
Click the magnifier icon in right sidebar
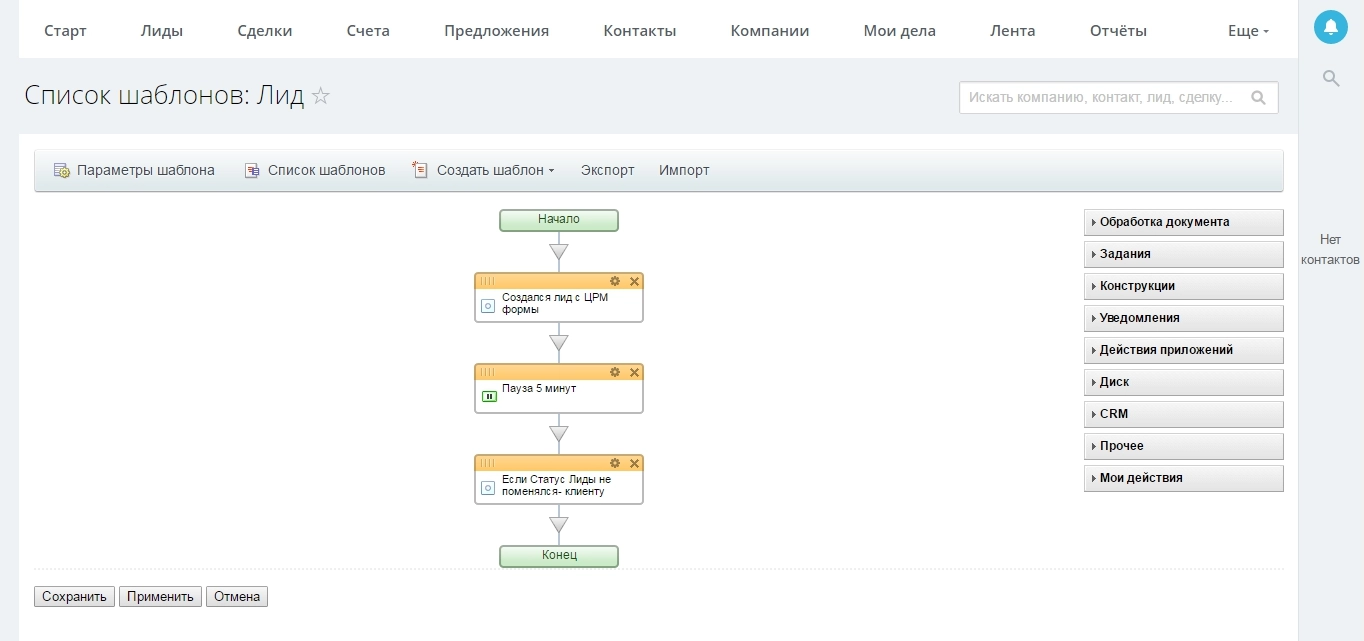[1330, 78]
